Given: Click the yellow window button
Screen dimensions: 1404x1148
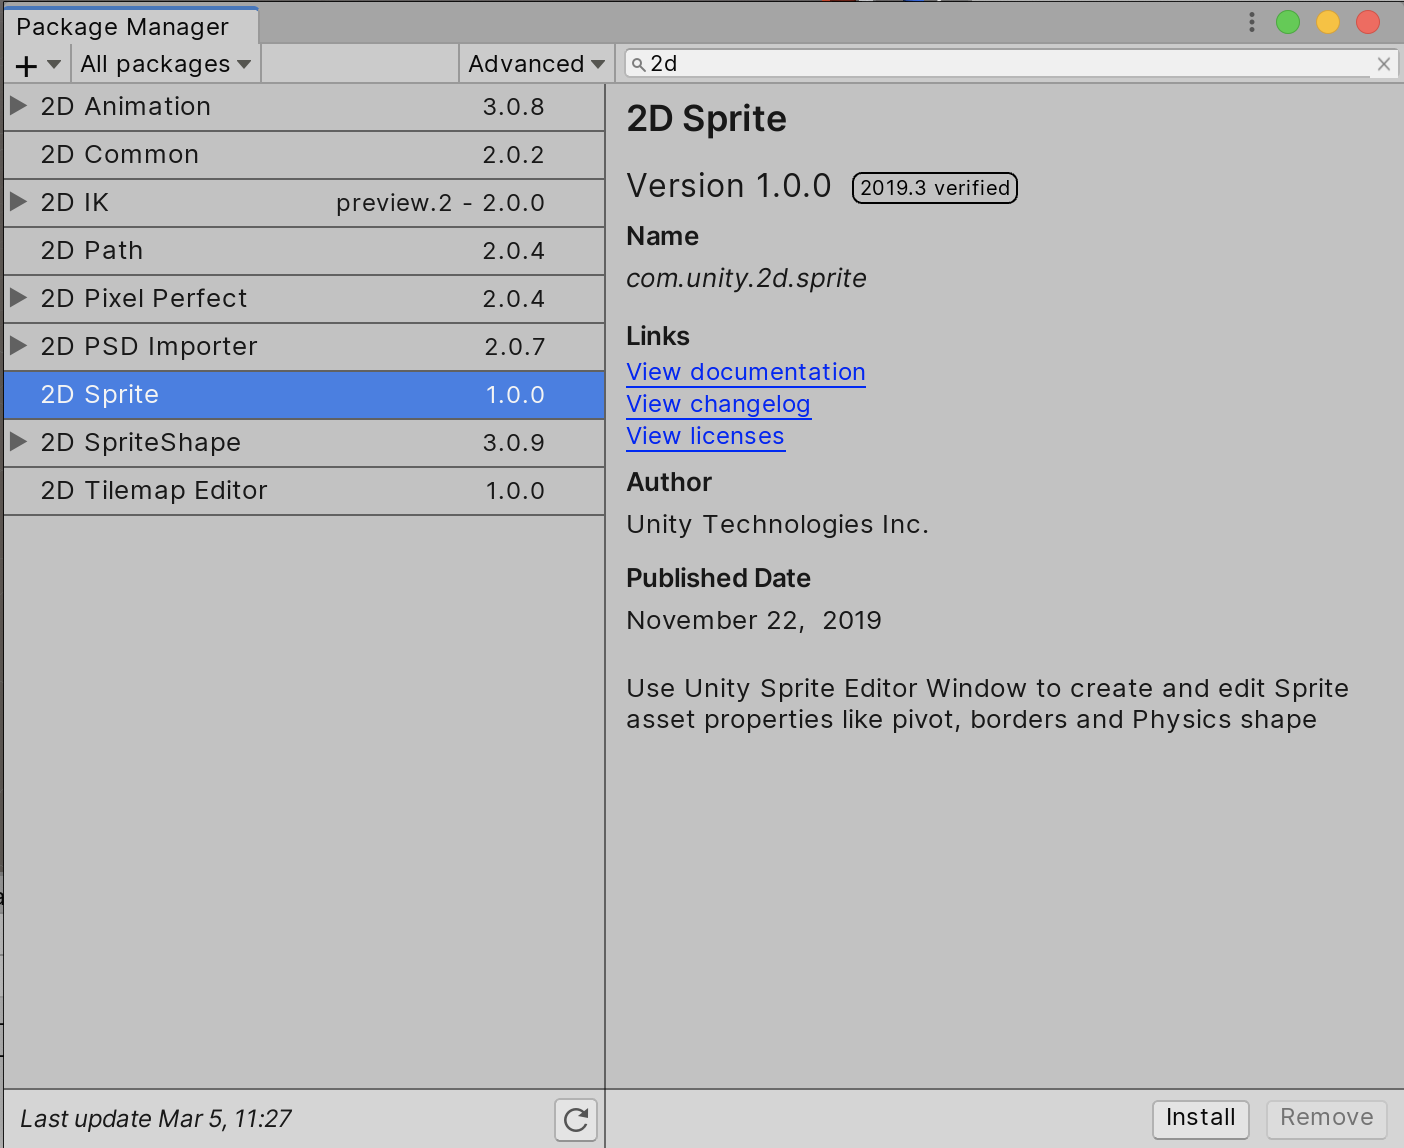Looking at the screenshot, I should 1328,22.
